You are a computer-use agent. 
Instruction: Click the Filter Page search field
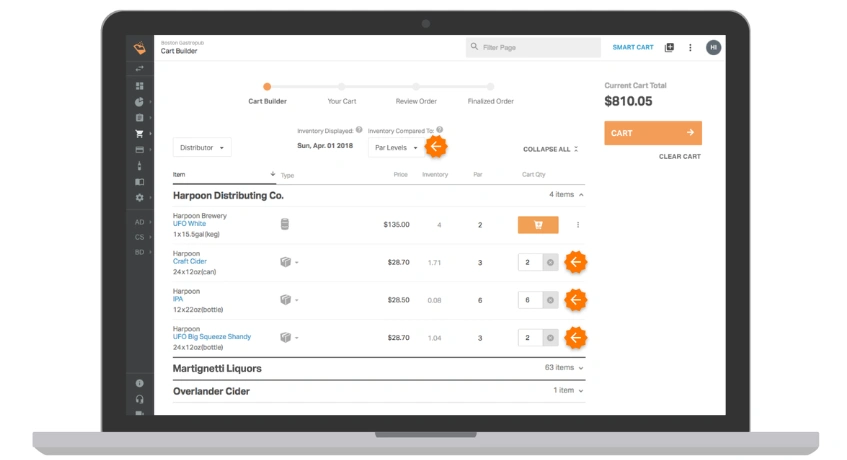[x=533, y=48]
